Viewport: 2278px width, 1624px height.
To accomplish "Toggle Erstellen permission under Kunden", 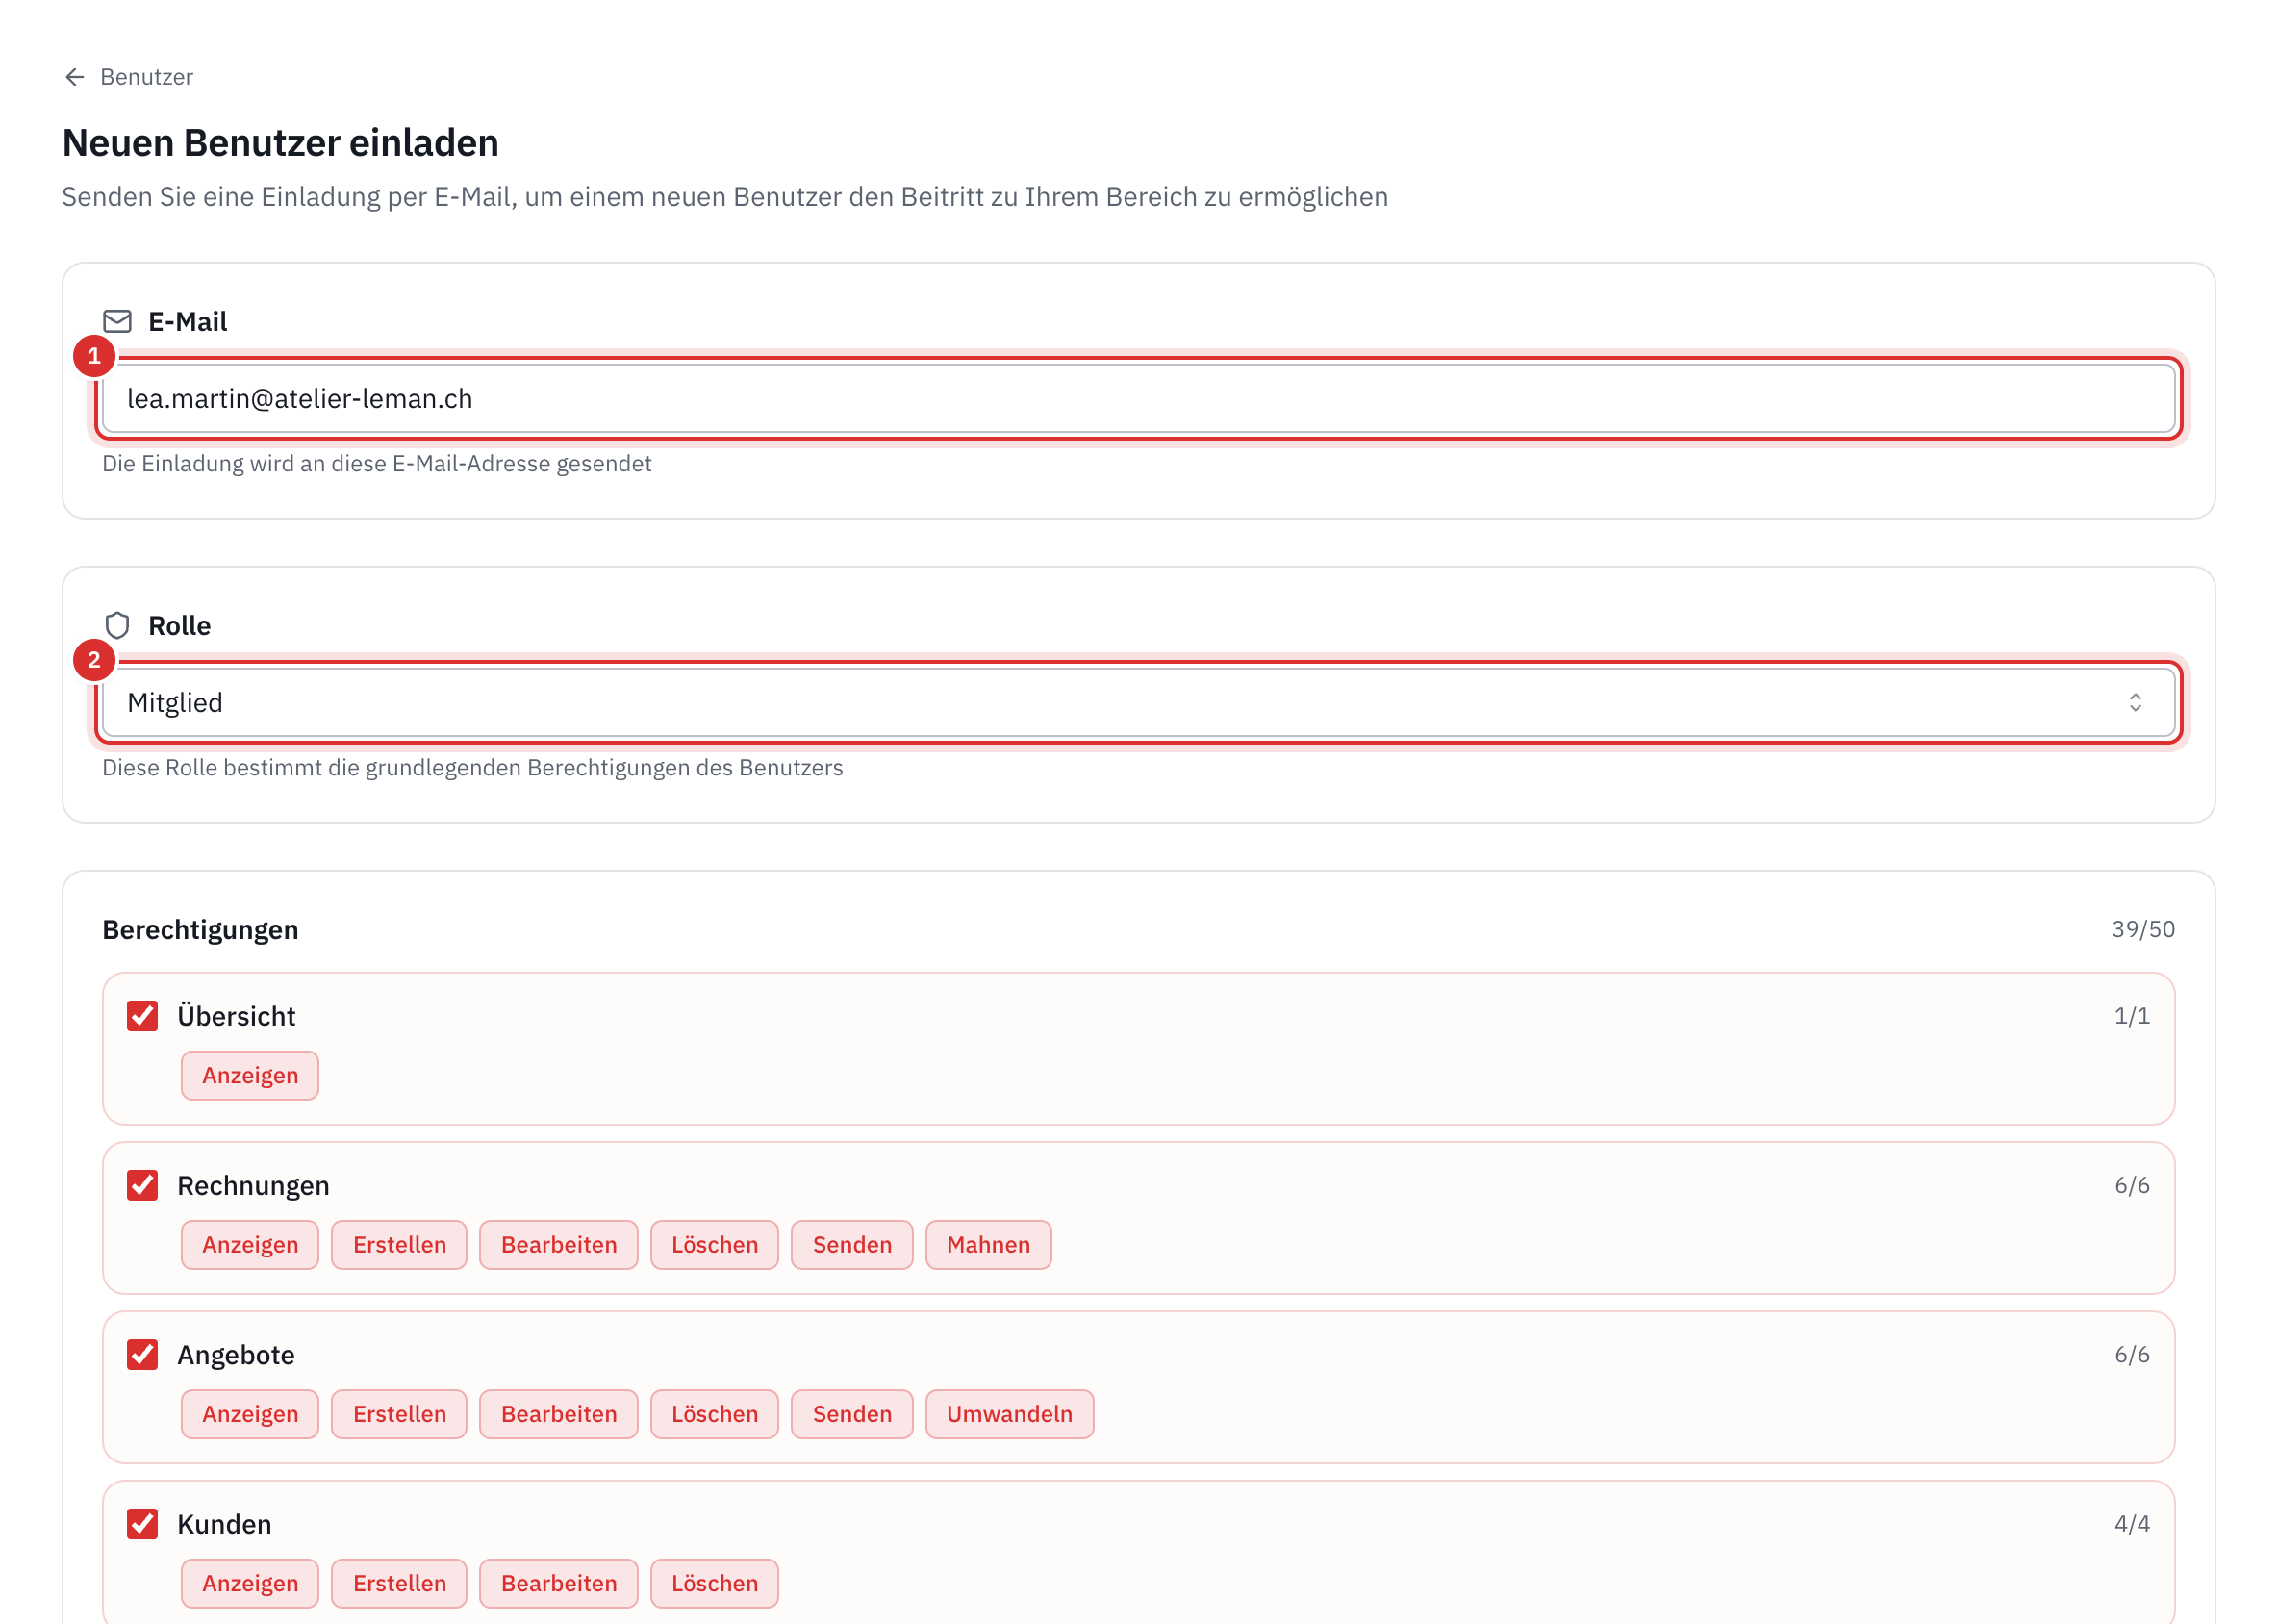I will pos(399,1583).
